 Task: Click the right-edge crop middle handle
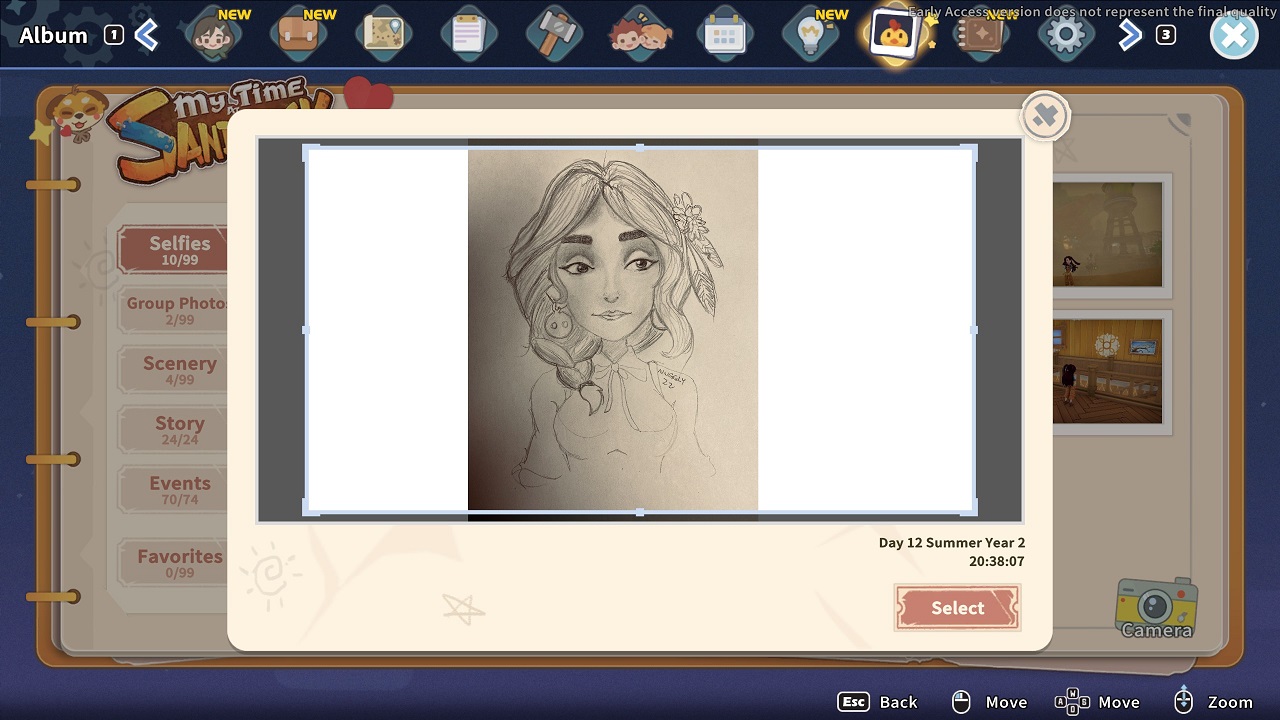click(974, 330)
